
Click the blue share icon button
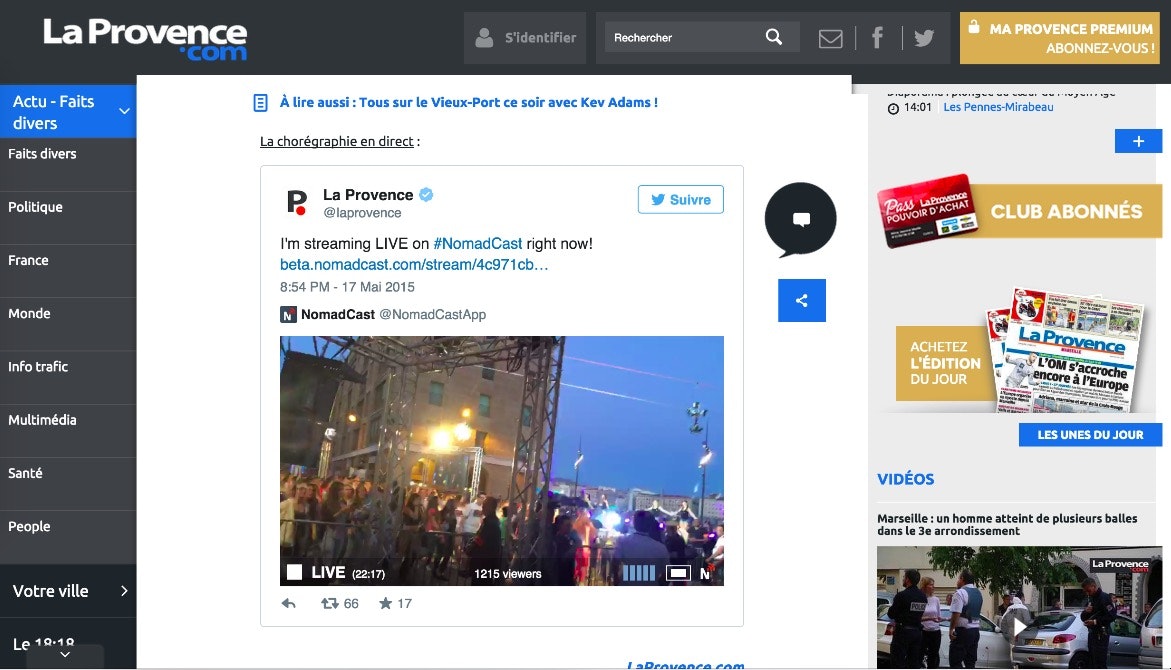(801, 300)
